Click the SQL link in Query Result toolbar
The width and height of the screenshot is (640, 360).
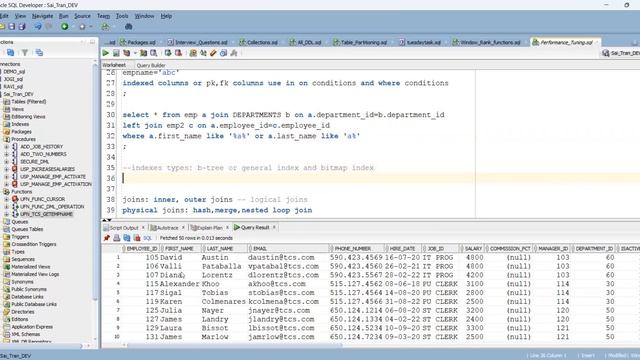(147, 238)
